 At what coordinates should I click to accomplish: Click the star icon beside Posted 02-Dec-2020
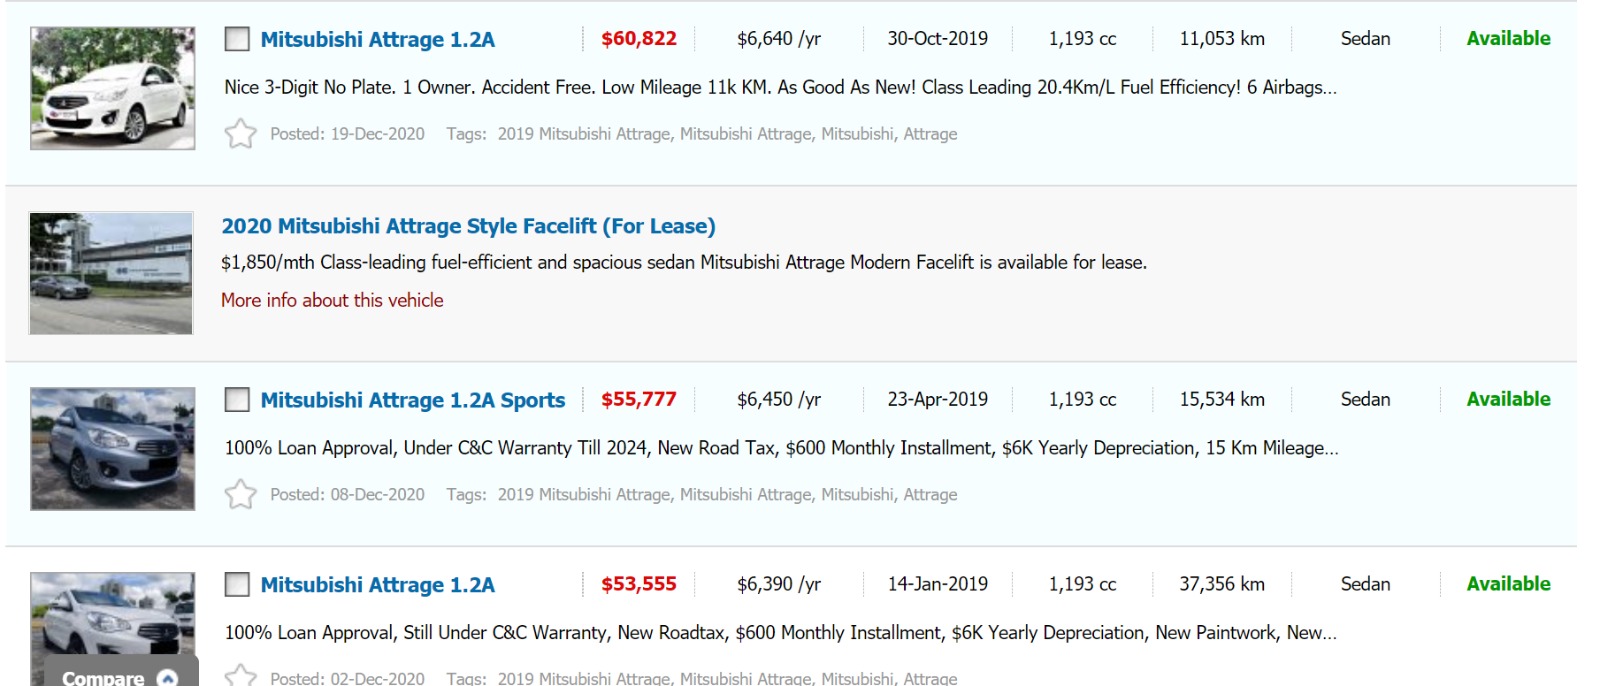240,676
